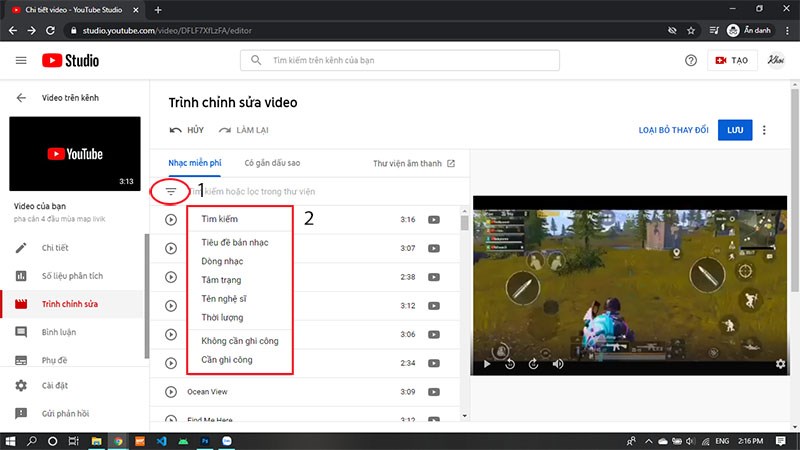800x450 pixels.
Task: Bookmark this page with the star icon
Action: pyautogui.click(x=691, y=31)
